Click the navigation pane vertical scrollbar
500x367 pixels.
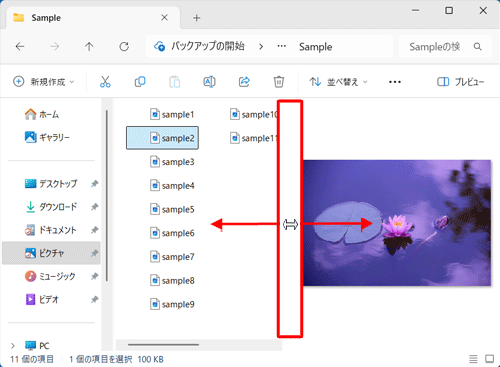tap(107, 195)
